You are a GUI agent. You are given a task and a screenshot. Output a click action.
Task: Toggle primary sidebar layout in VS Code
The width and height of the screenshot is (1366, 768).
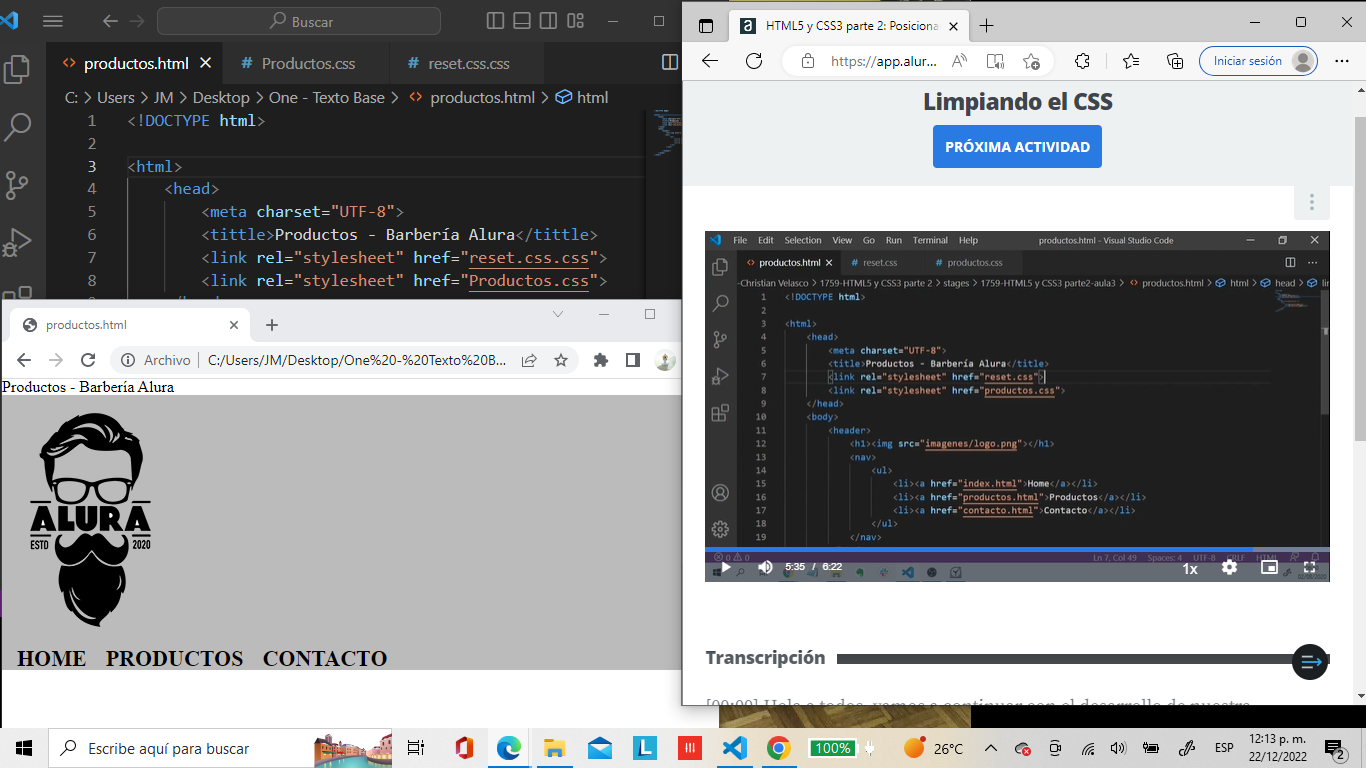tap(495, 21)
